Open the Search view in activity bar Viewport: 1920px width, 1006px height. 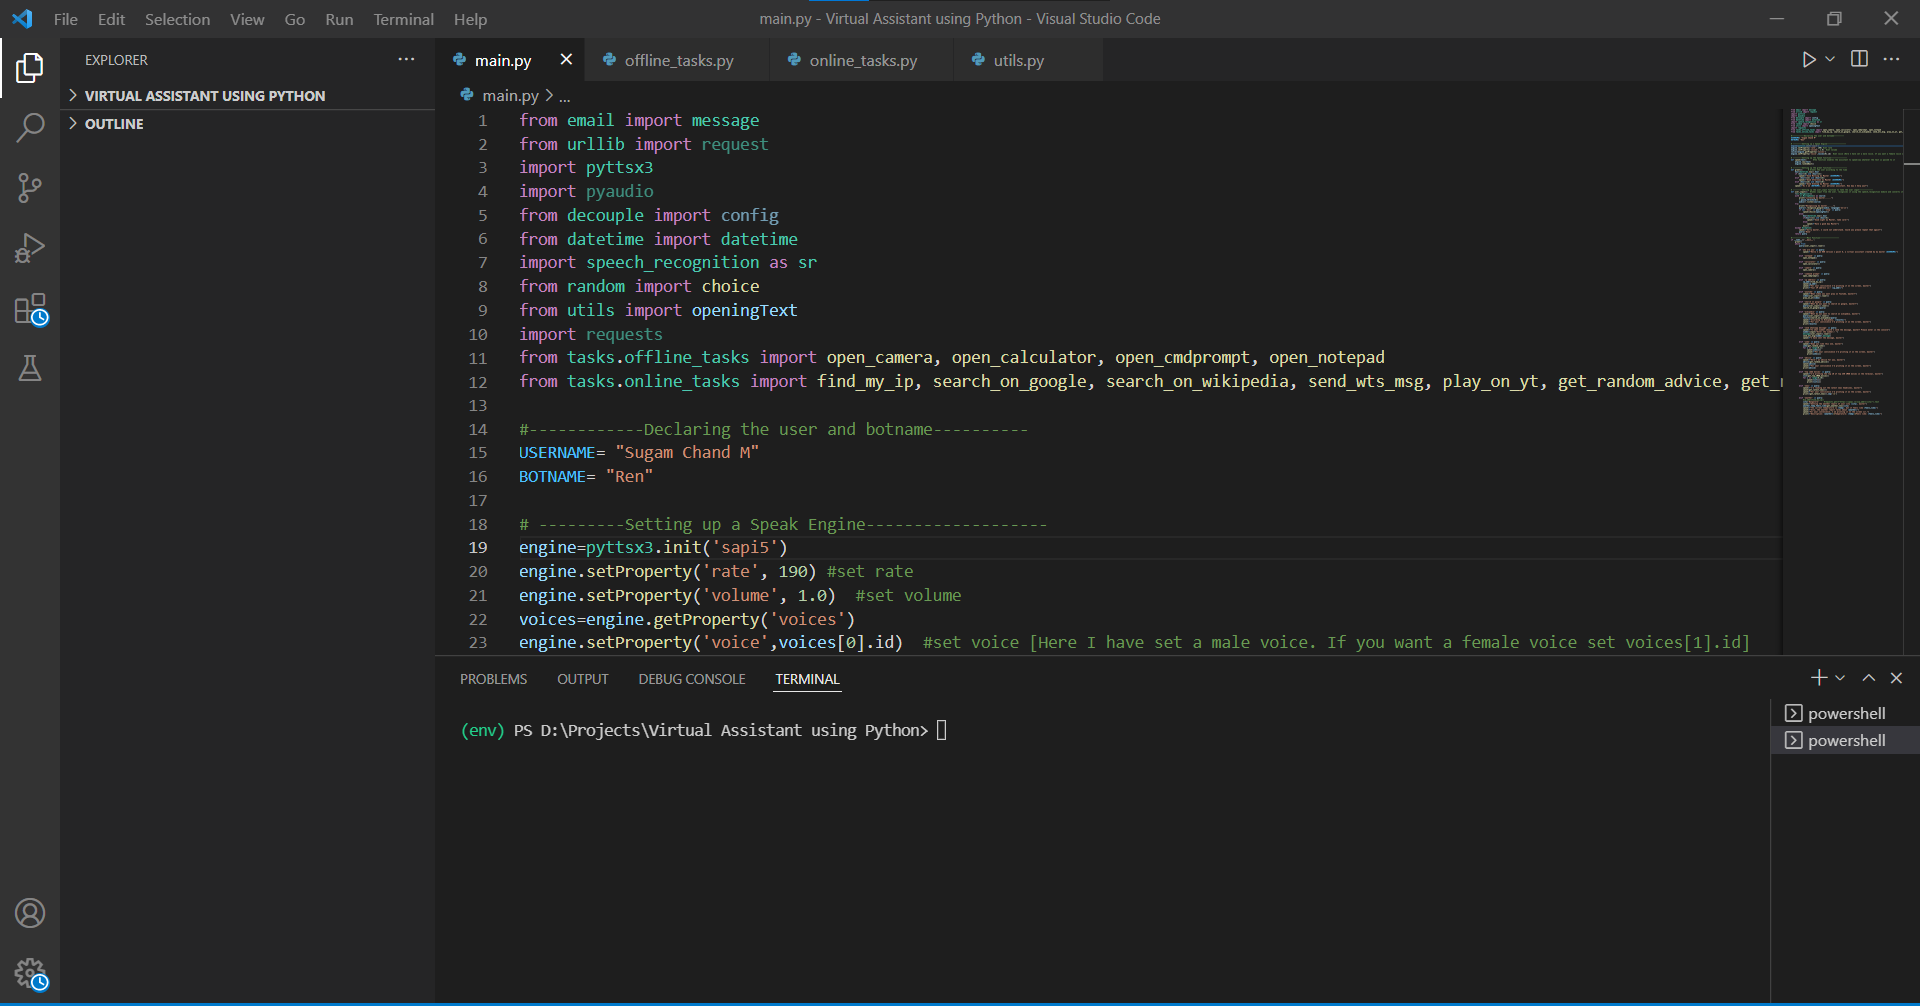pos(30,128)
